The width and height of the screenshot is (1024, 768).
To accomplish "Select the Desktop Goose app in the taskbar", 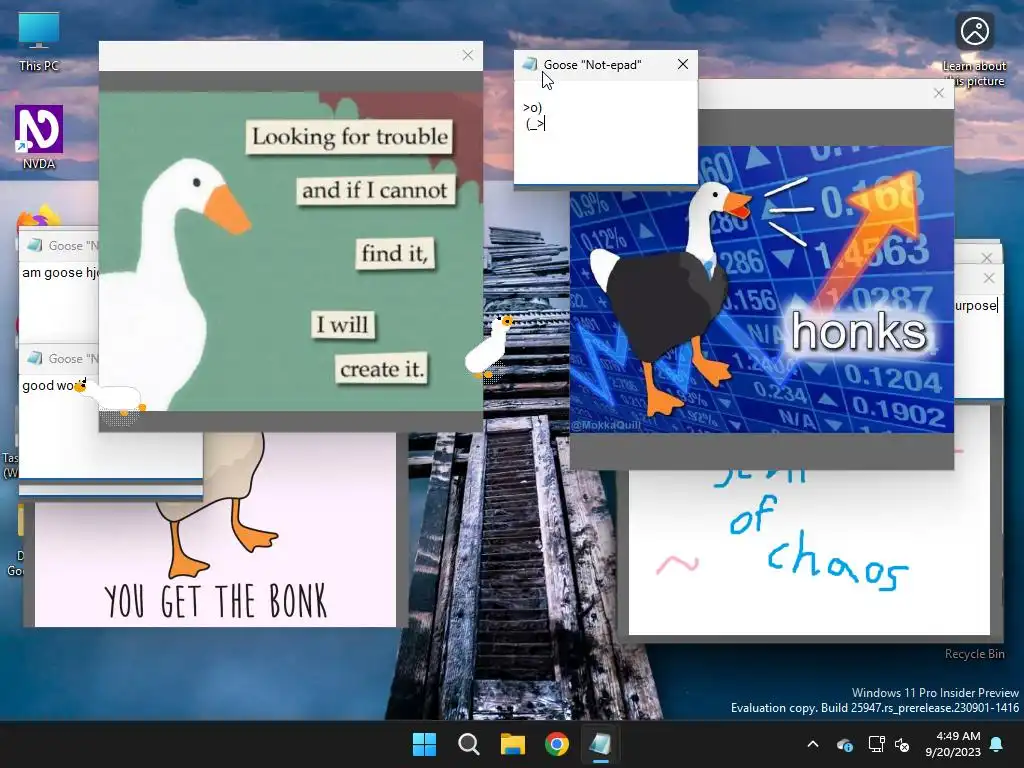I will (600, 744).
